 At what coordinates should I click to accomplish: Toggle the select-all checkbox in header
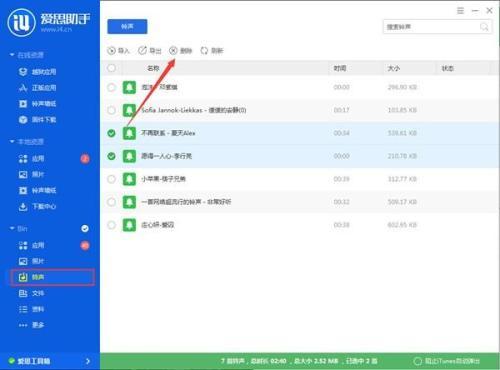tap(111, 68)
